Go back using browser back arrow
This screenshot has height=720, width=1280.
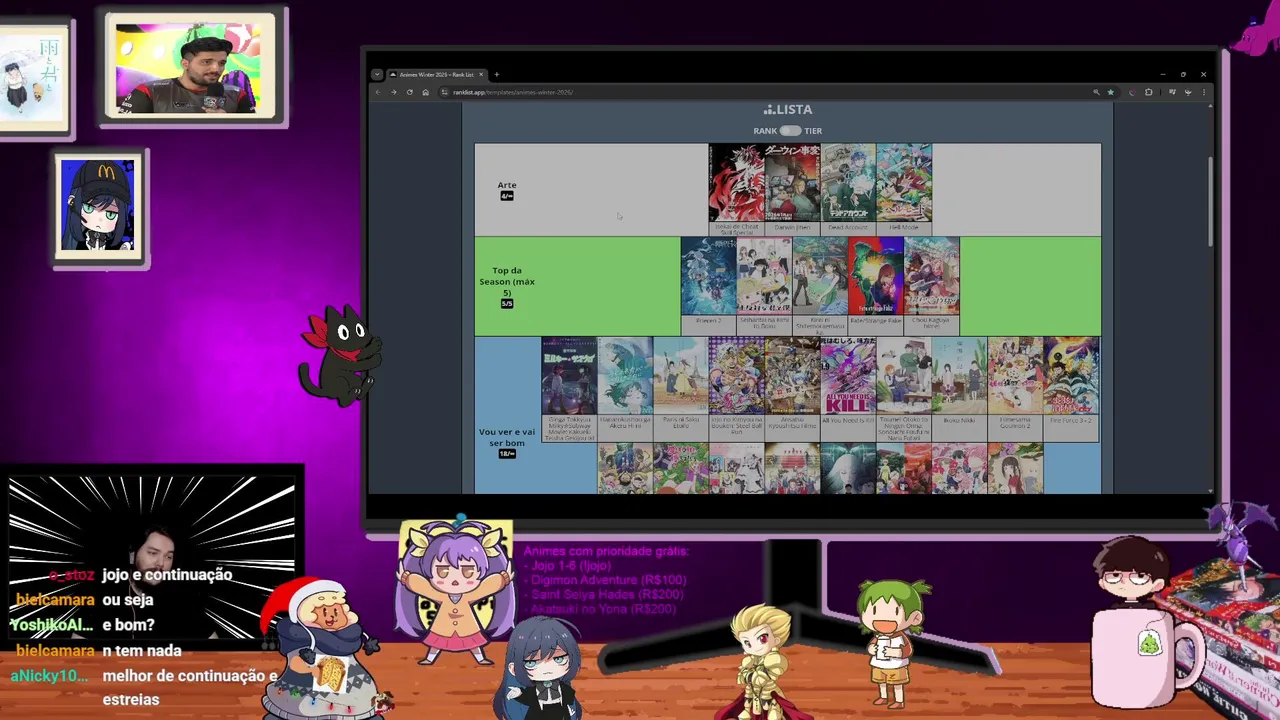pos(378,92)
